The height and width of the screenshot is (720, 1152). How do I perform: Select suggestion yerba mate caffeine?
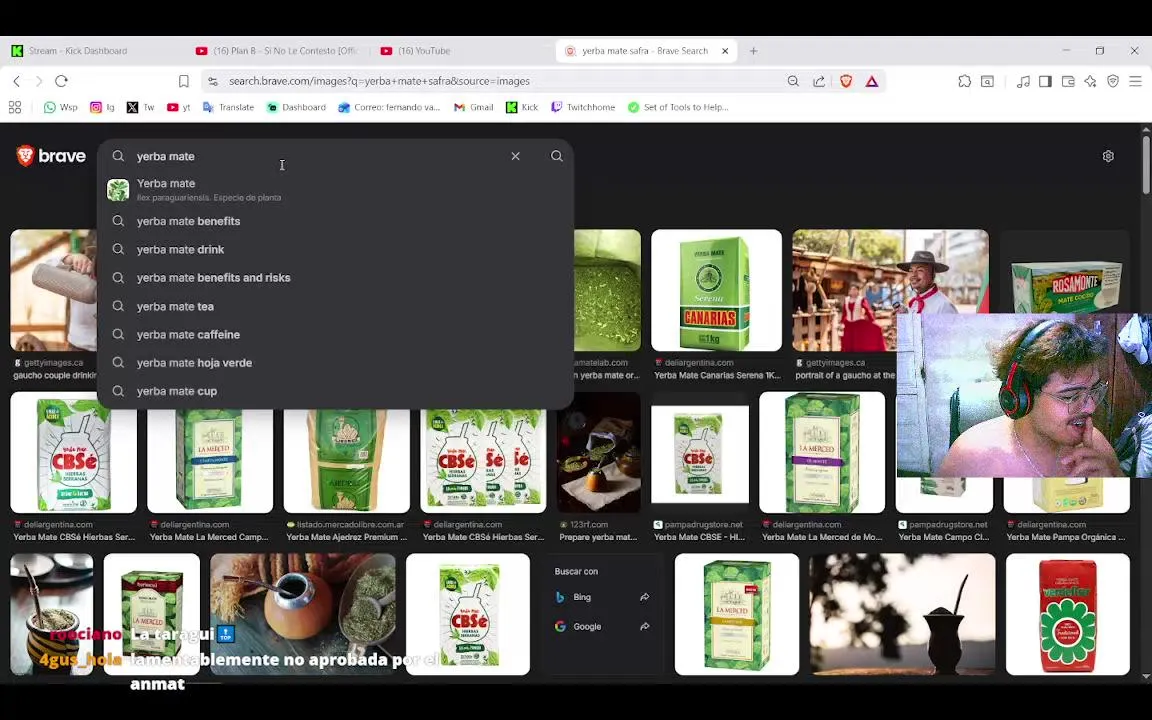tap(335, 334)
